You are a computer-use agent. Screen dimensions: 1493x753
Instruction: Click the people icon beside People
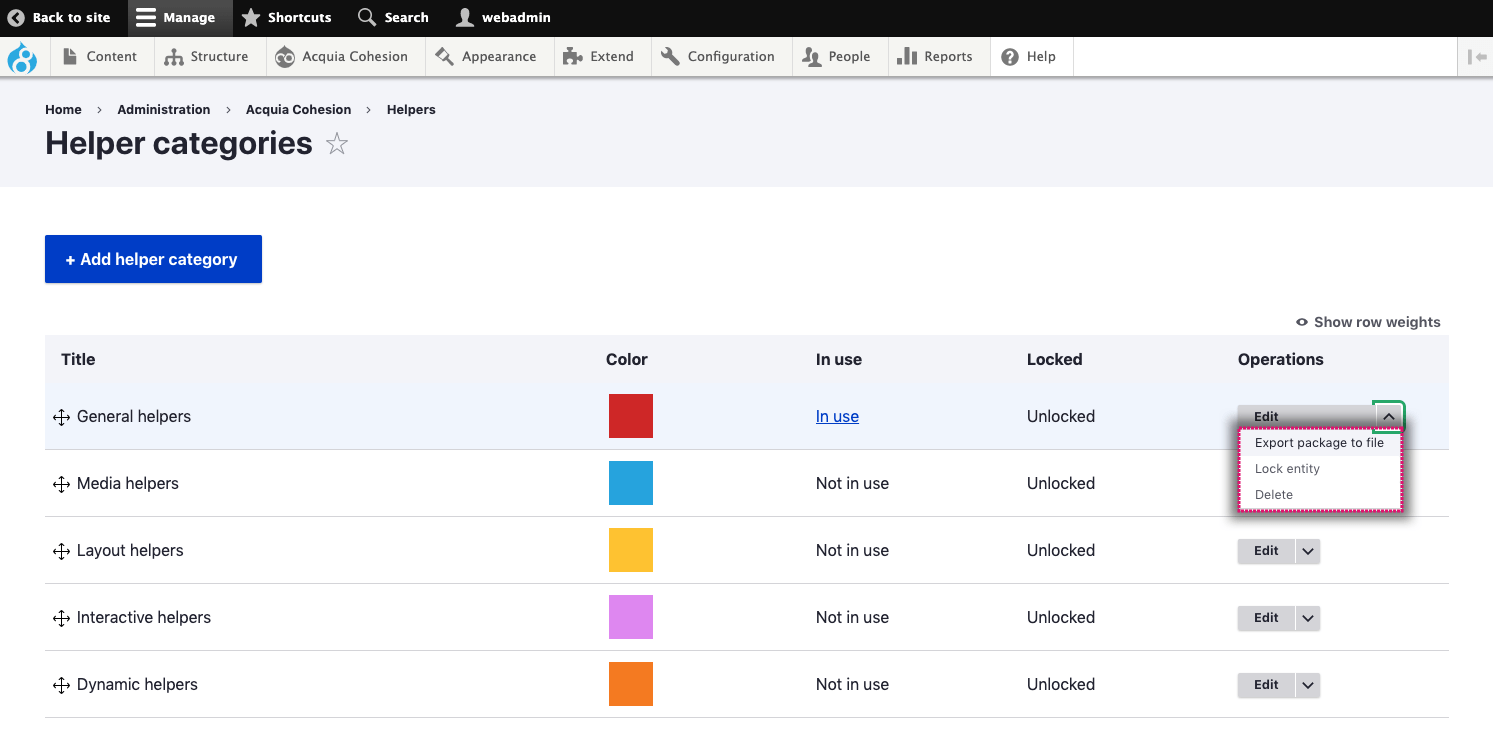coord(811,57)
